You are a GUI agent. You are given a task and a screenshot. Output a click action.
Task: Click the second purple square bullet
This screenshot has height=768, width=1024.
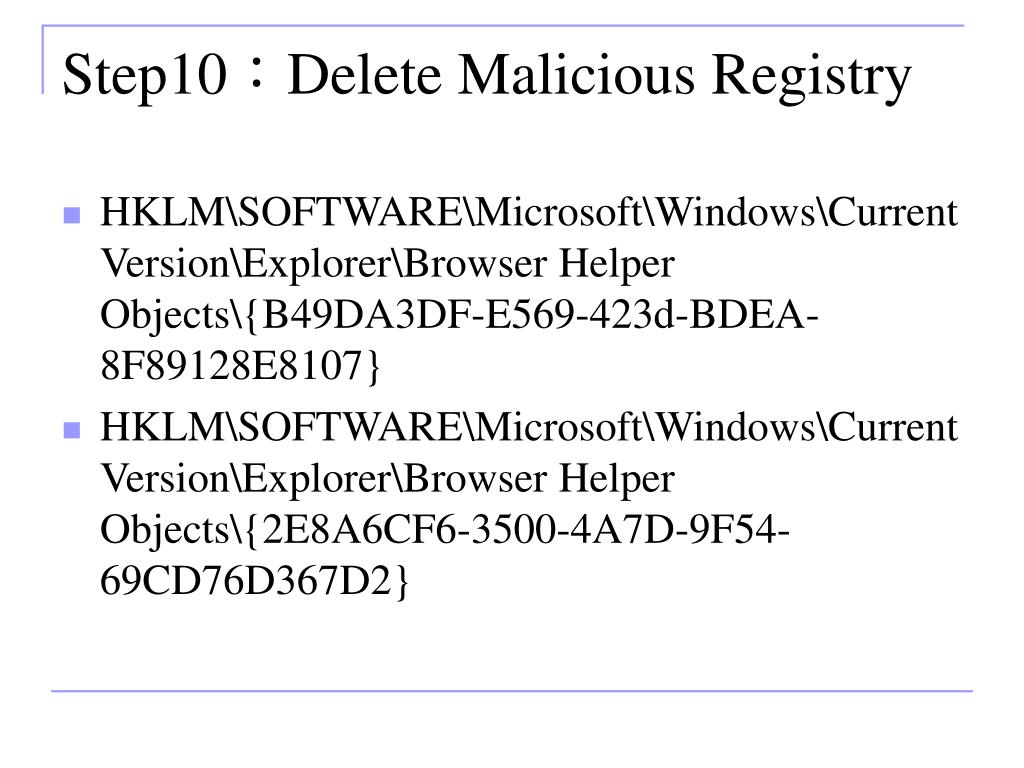click(x=72, y=430)
